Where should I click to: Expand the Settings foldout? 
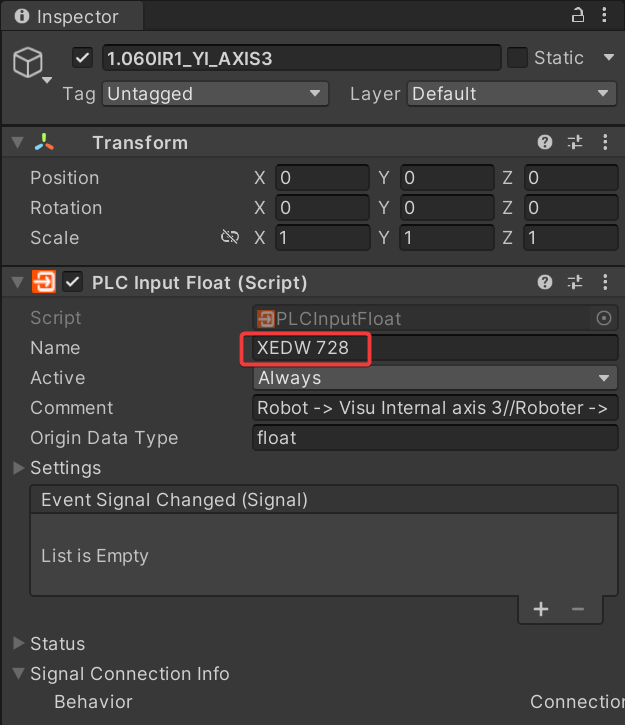coord(19,468)
